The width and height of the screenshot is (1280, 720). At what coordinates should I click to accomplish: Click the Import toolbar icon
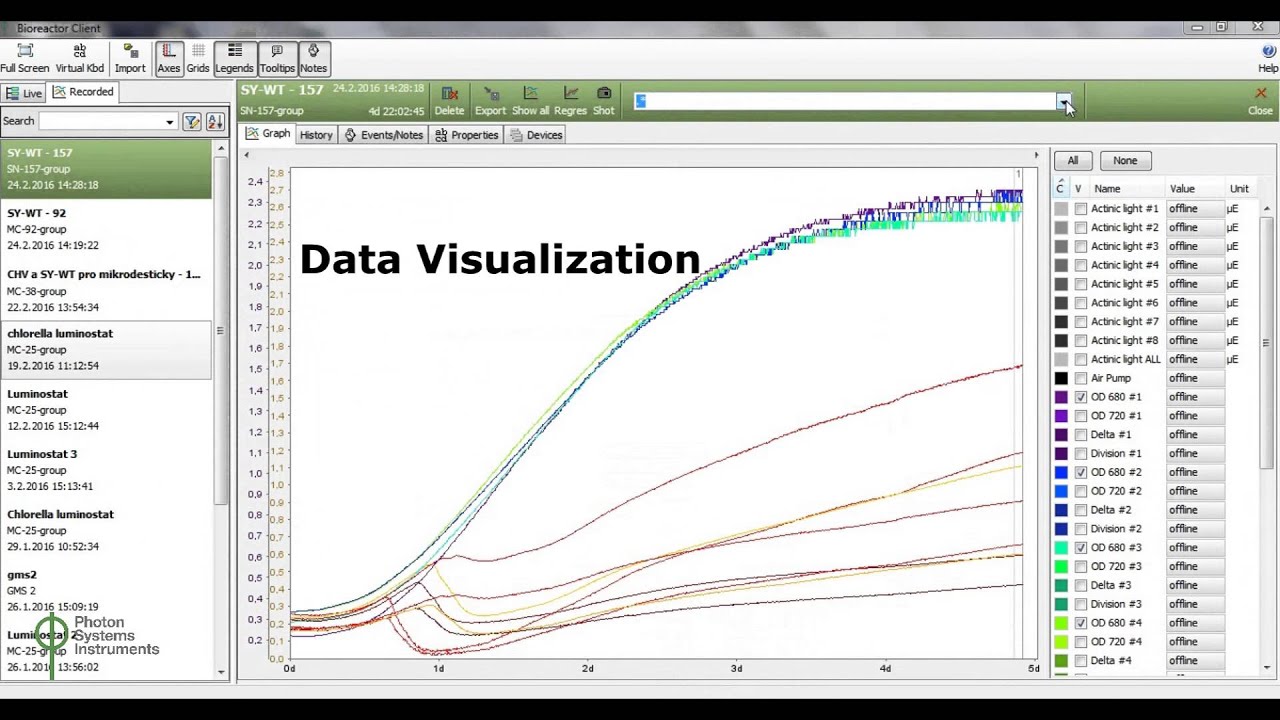130,58
